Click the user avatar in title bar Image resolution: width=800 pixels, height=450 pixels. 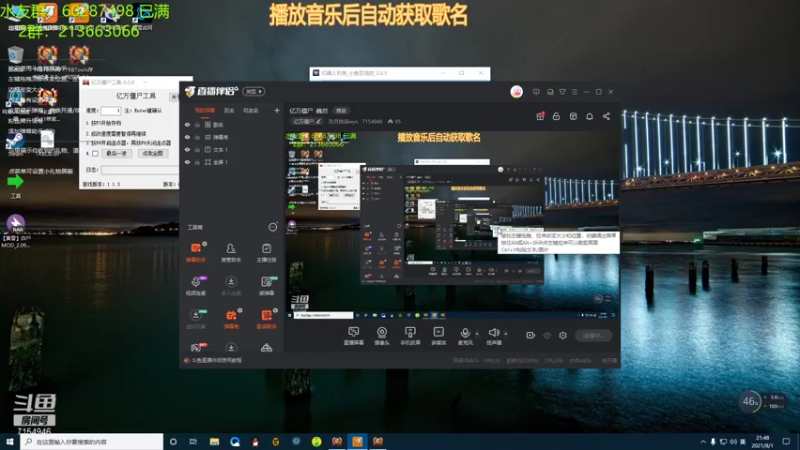pos(516,92)
